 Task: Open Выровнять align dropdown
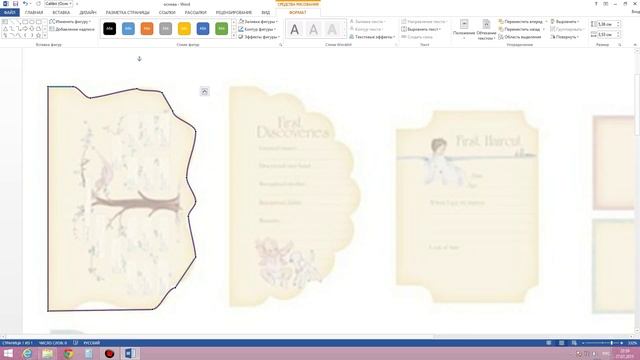pyautogui.click(x=565, y=21)
